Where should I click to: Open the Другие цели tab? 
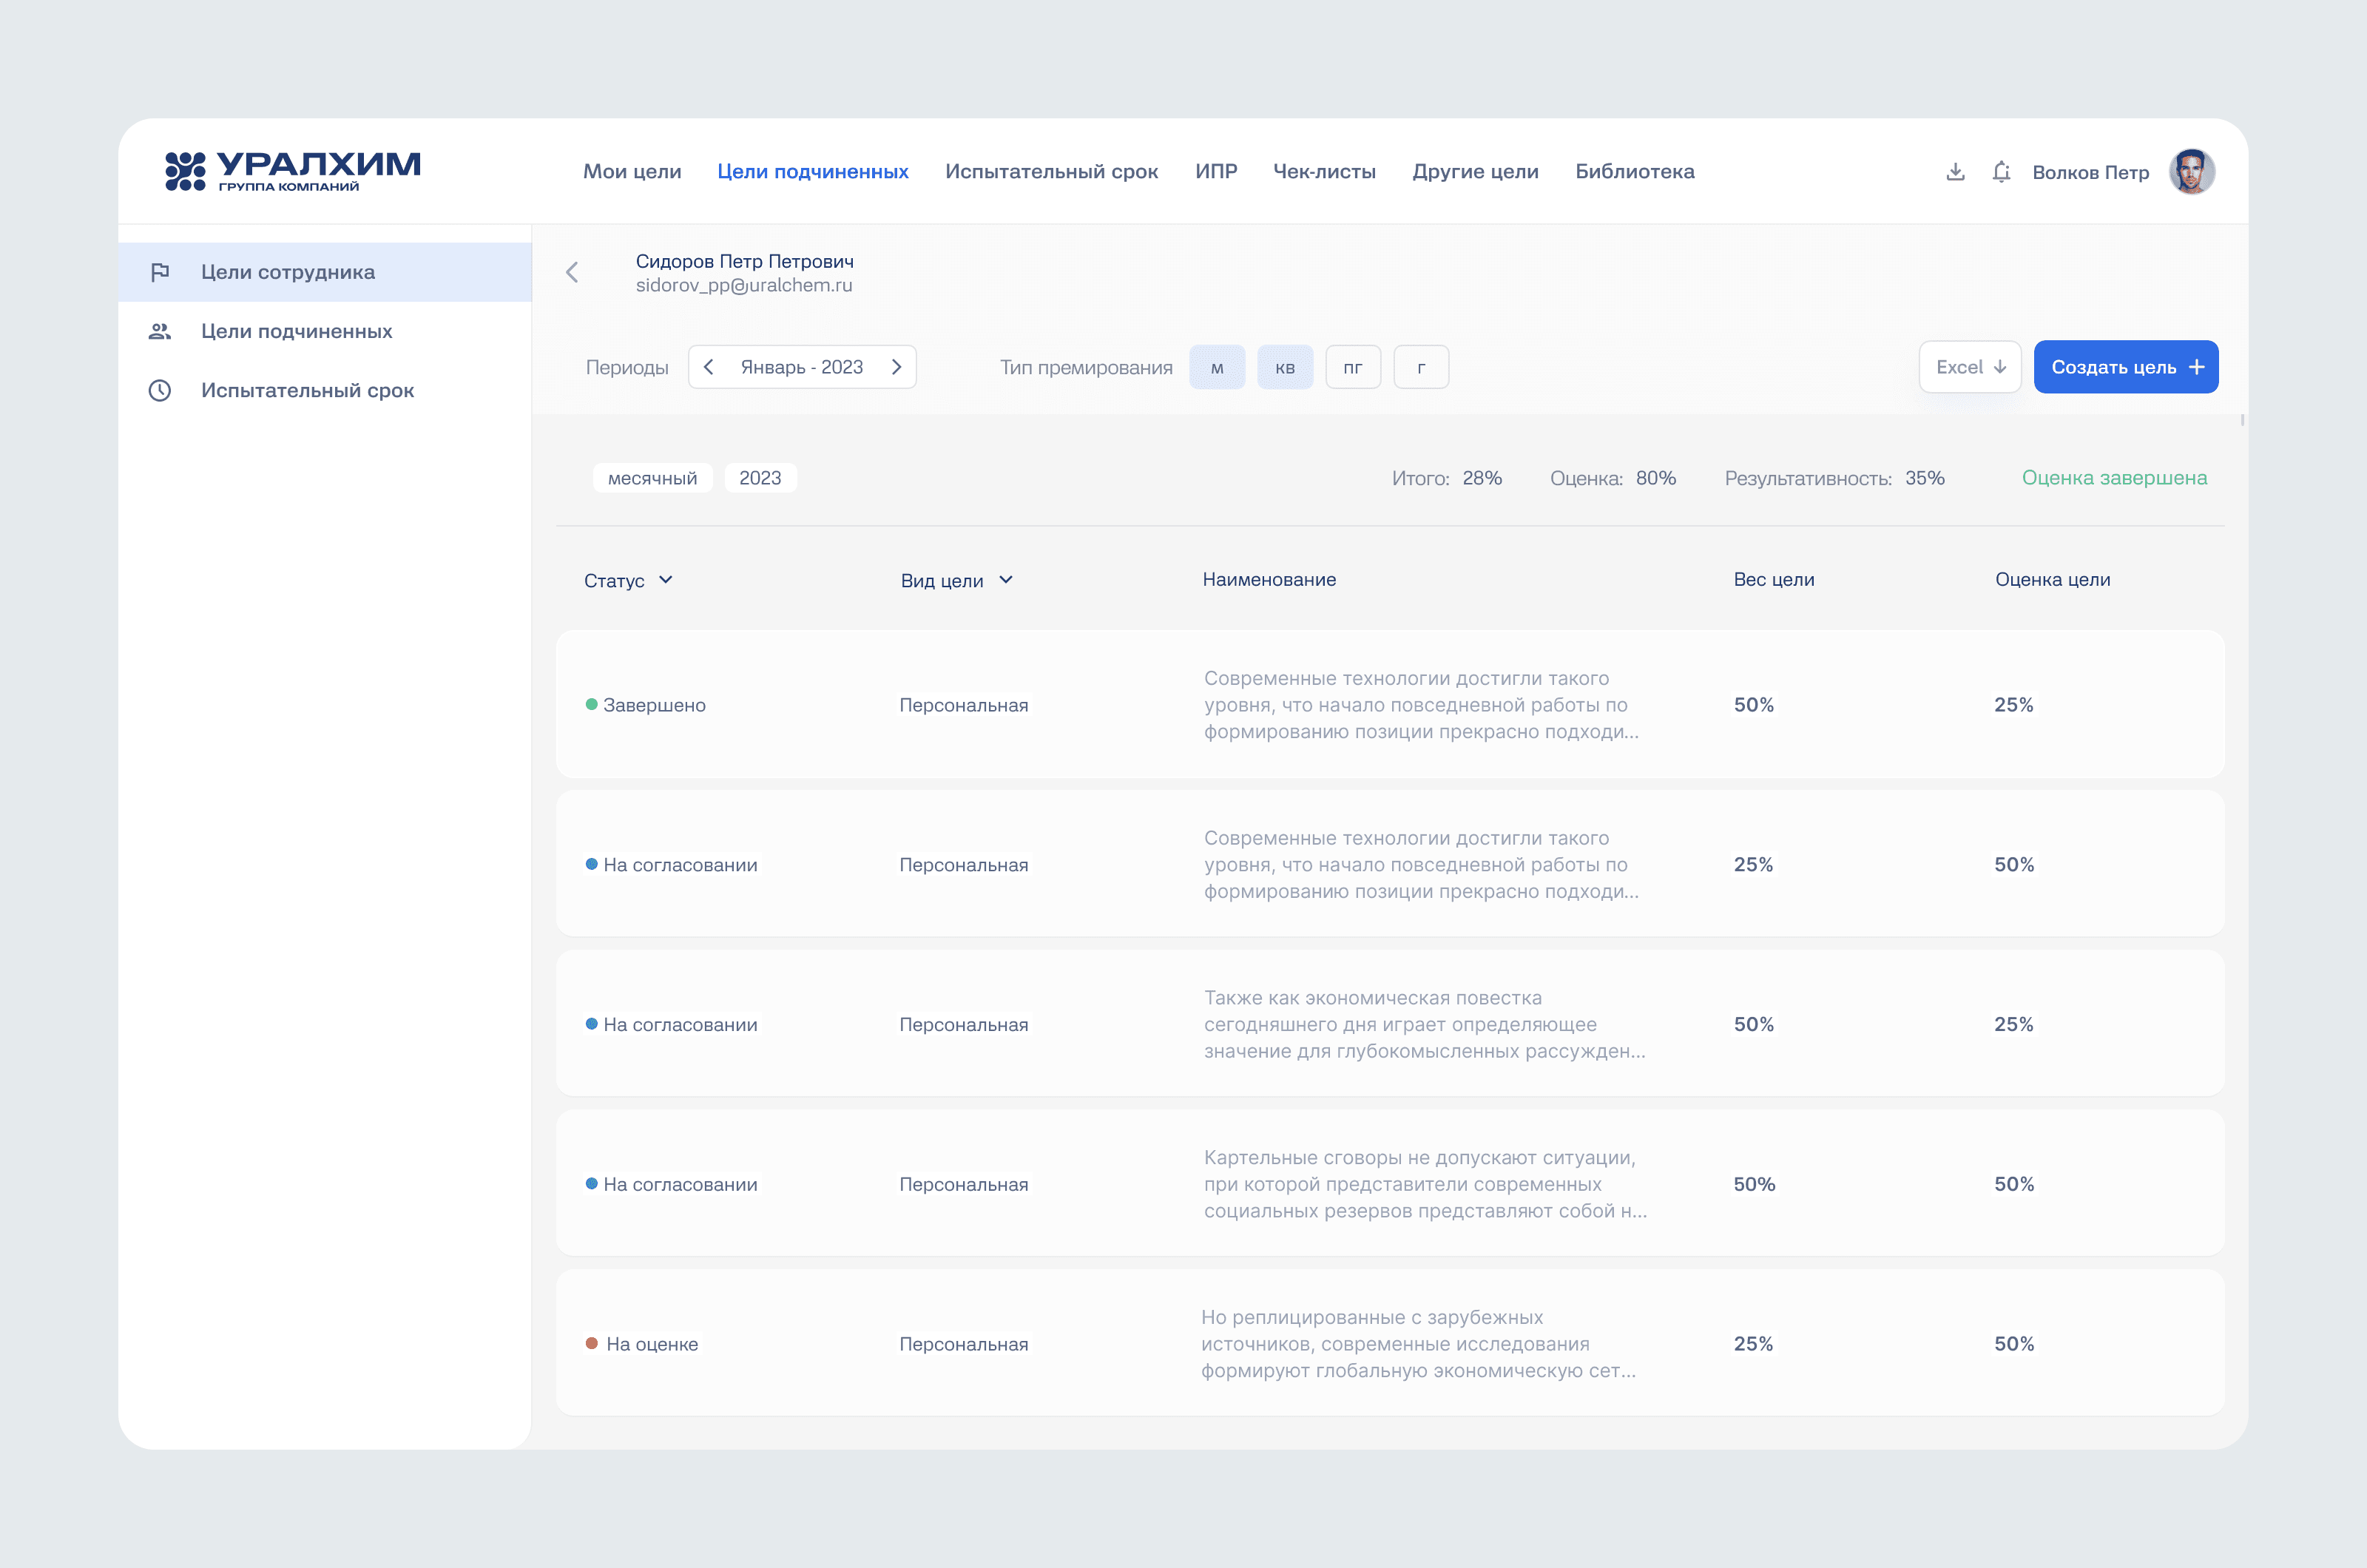(x=1475, y=172)
